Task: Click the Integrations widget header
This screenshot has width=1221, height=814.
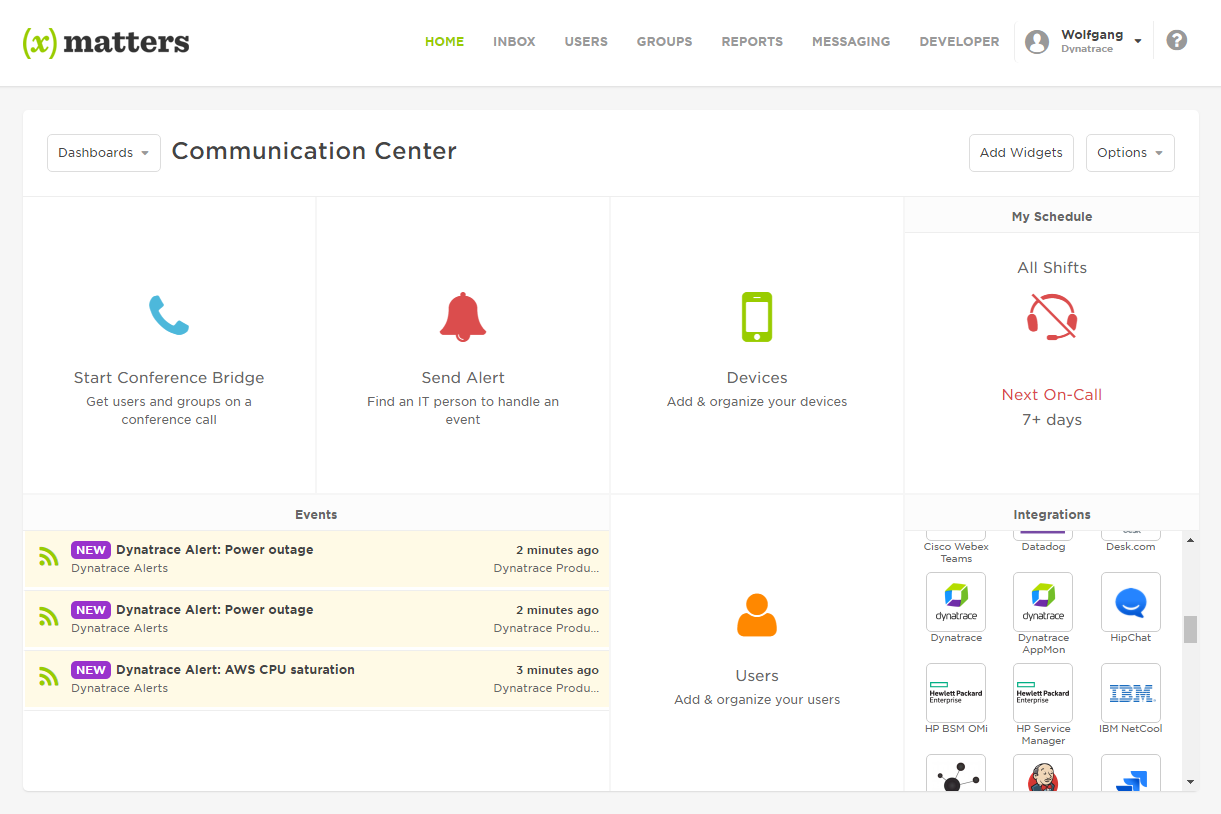Action: coord(1052,514)
